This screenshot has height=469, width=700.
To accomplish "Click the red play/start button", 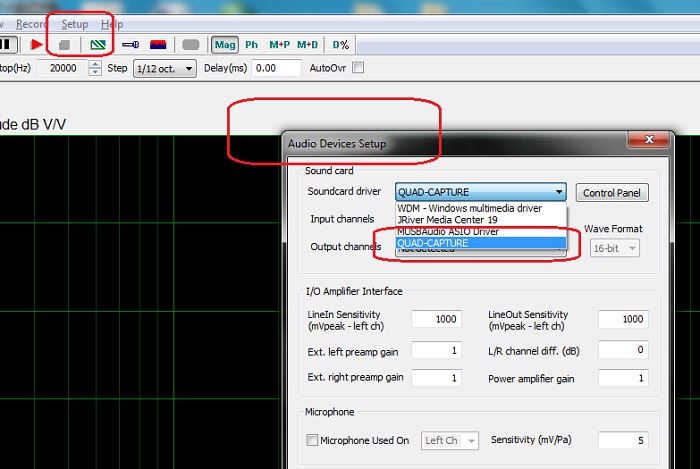I will tap(37, 44).
